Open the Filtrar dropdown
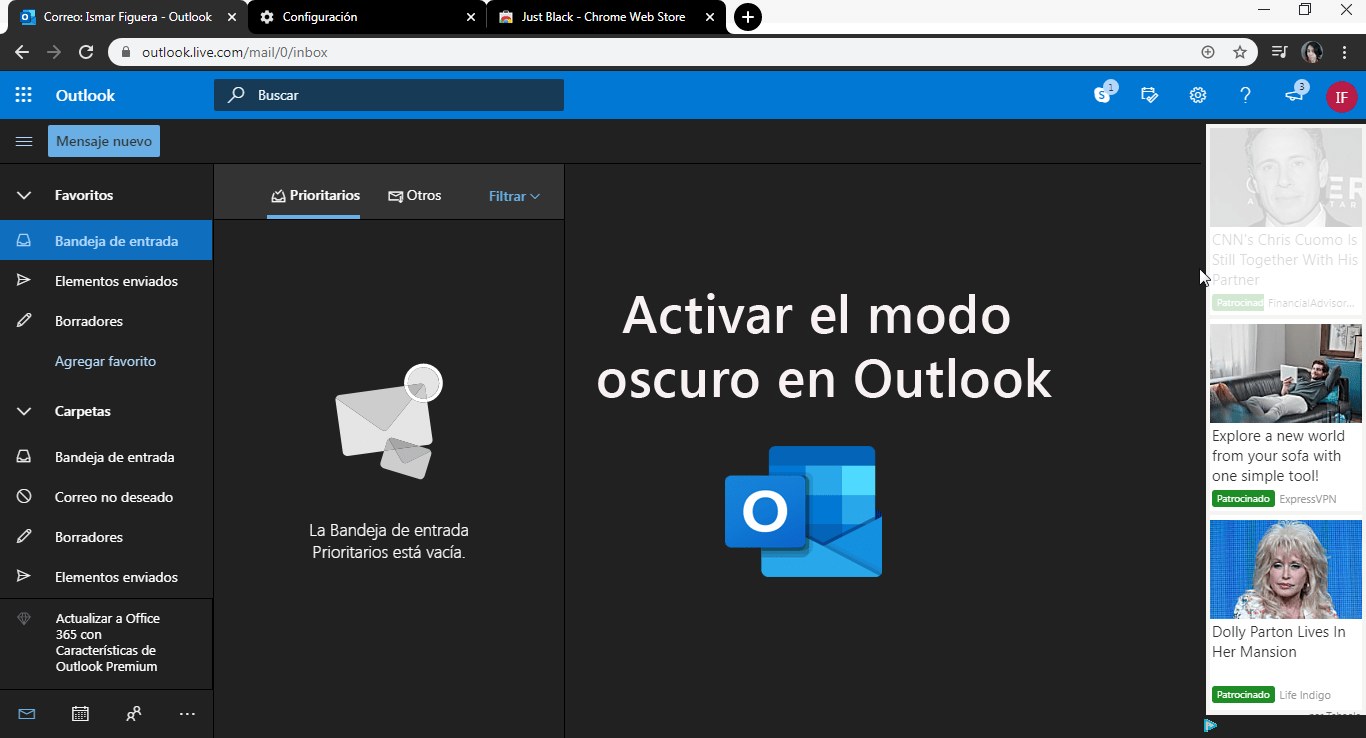Viewport: 1366px width, 738px height. pos(514,196)
